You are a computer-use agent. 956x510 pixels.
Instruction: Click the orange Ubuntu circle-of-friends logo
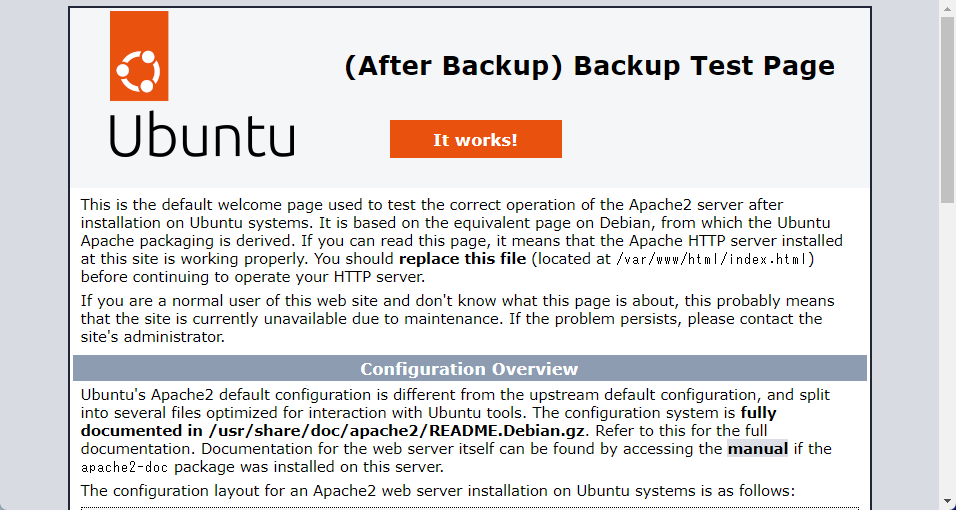(x=139, y=56)
